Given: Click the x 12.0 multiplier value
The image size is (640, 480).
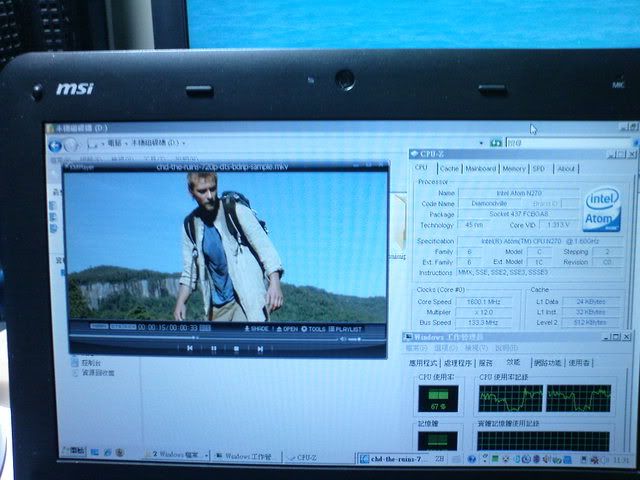Looking at the screenshot, I should 484,312.
